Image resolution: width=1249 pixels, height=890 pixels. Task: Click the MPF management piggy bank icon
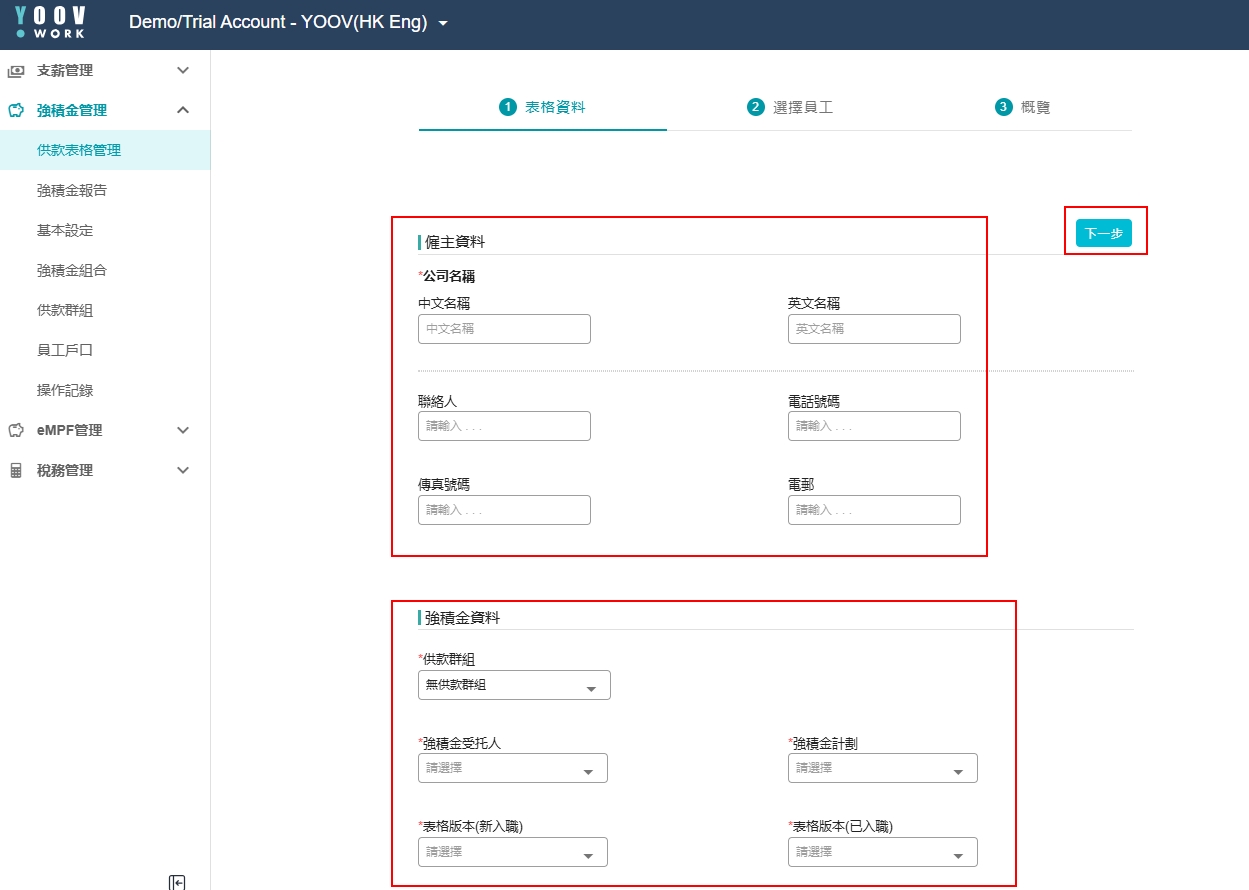coord(16,111)
